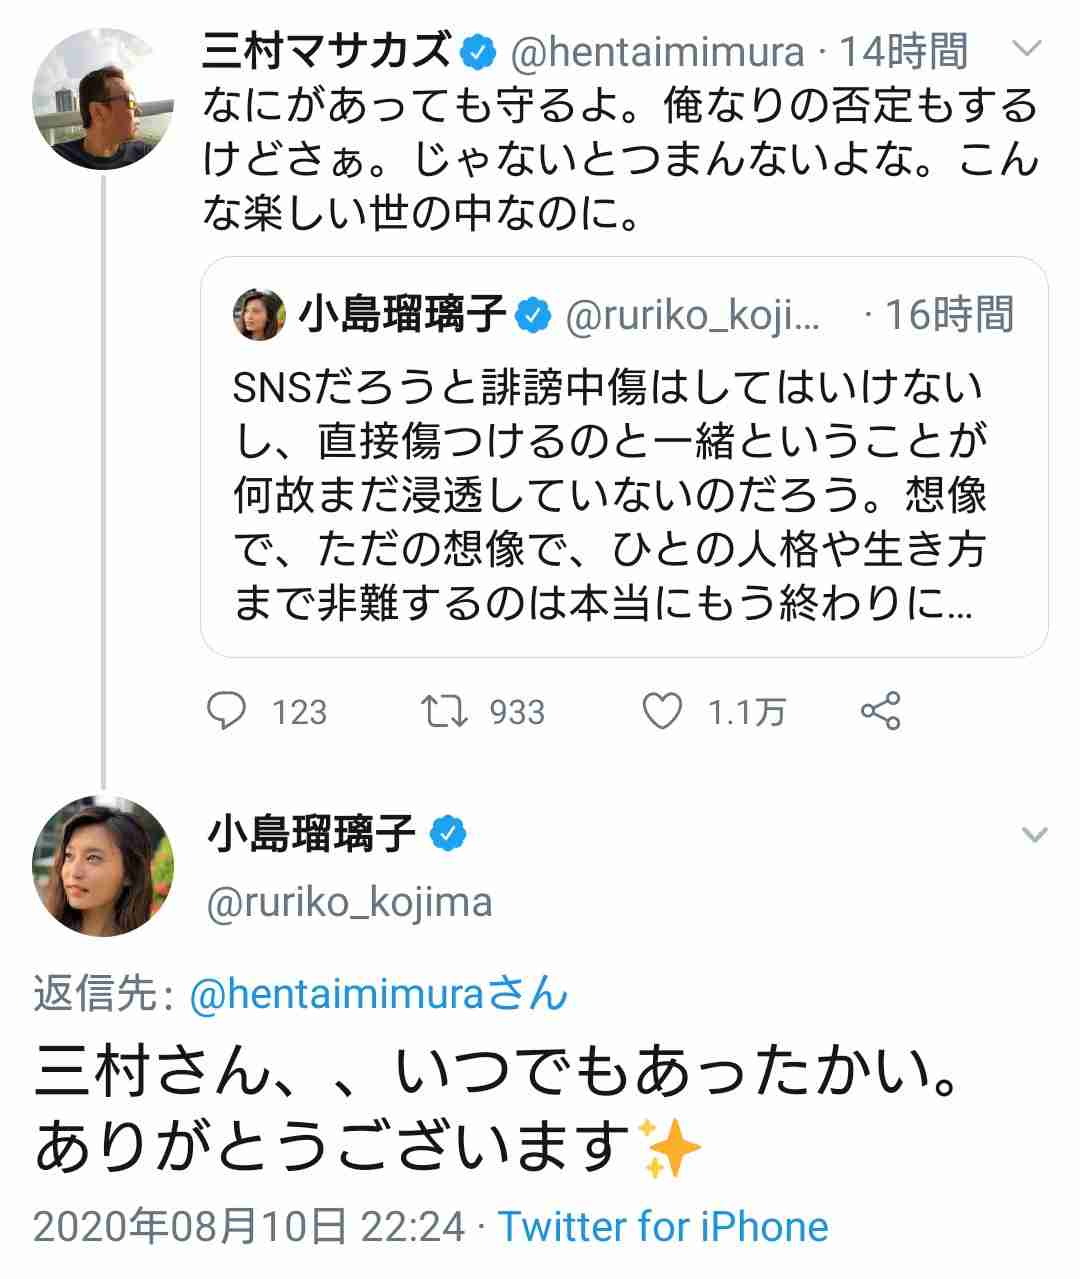
Task: Click small avatar in quoted tweet
Action: click(x=259, y=315)
